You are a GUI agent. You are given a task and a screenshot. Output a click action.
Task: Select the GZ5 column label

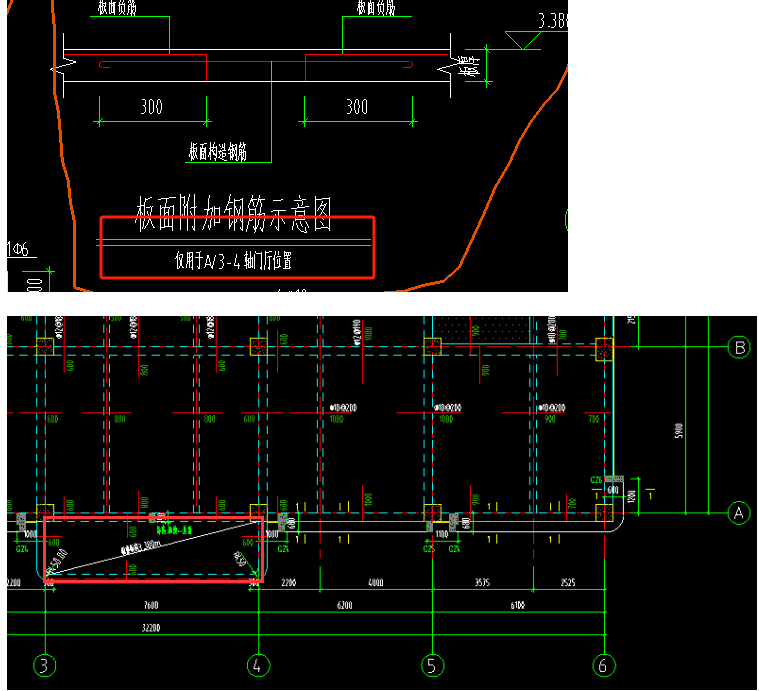pyautogui.click(x=429, y=549)
